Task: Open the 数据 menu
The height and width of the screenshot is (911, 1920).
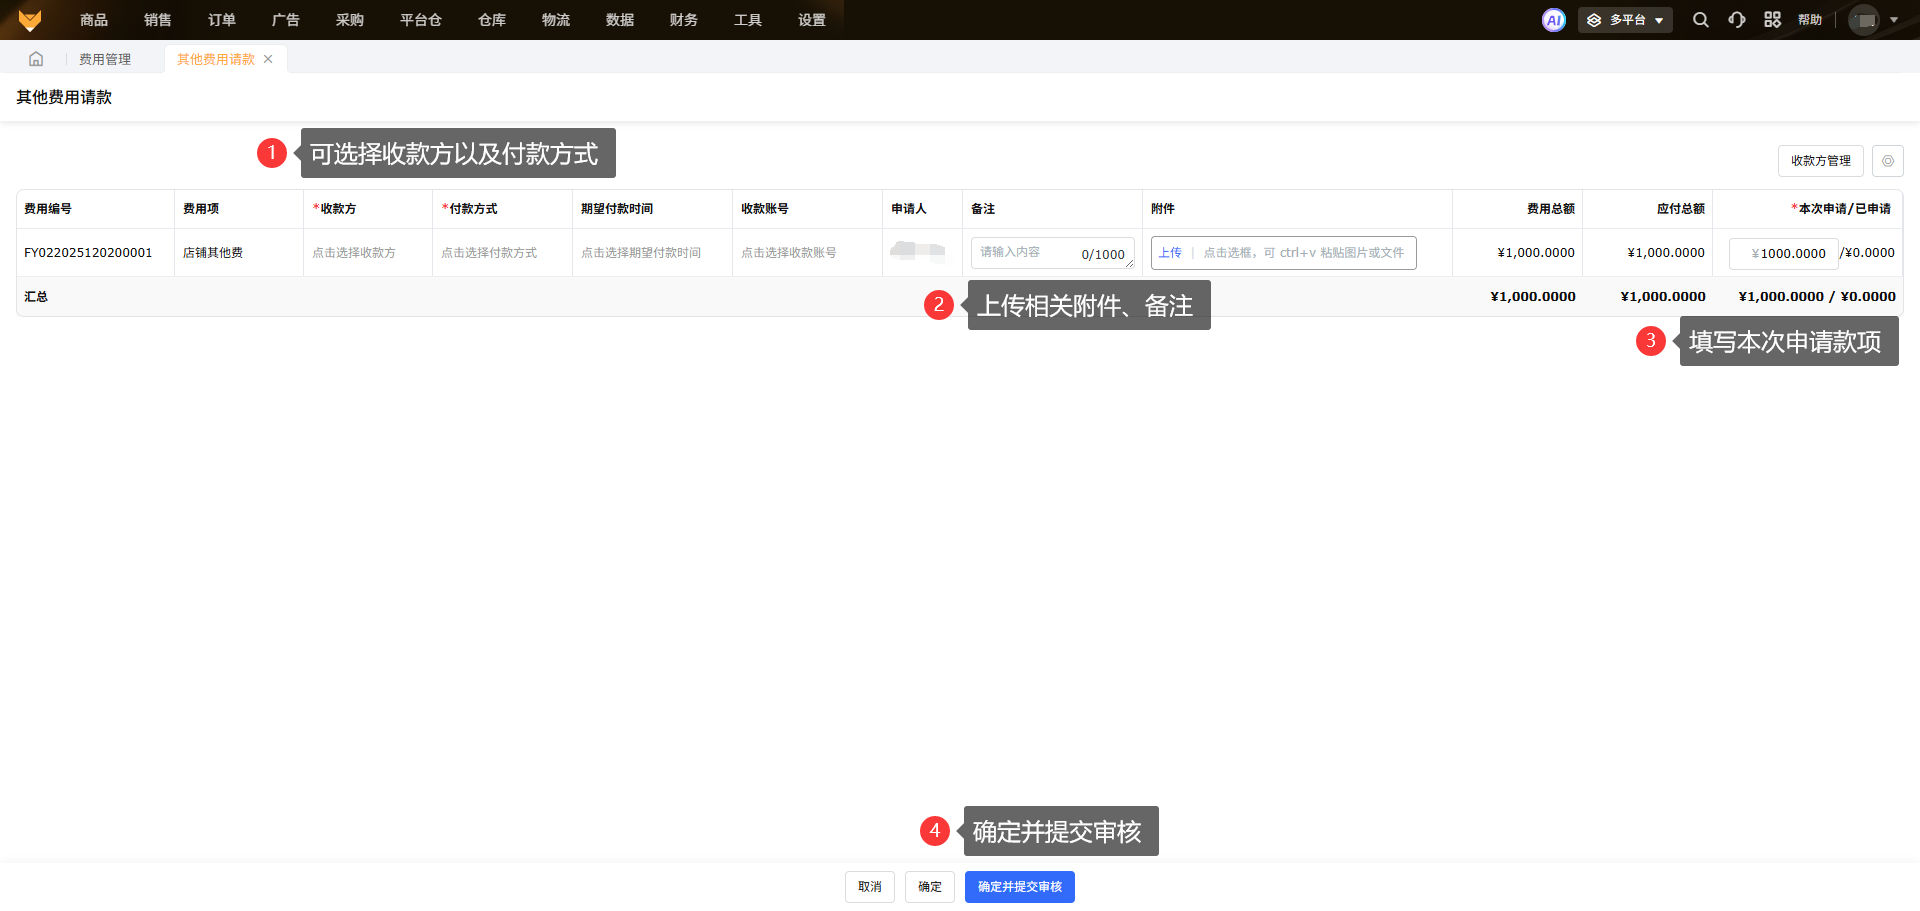Action: (x=620, y=20)
